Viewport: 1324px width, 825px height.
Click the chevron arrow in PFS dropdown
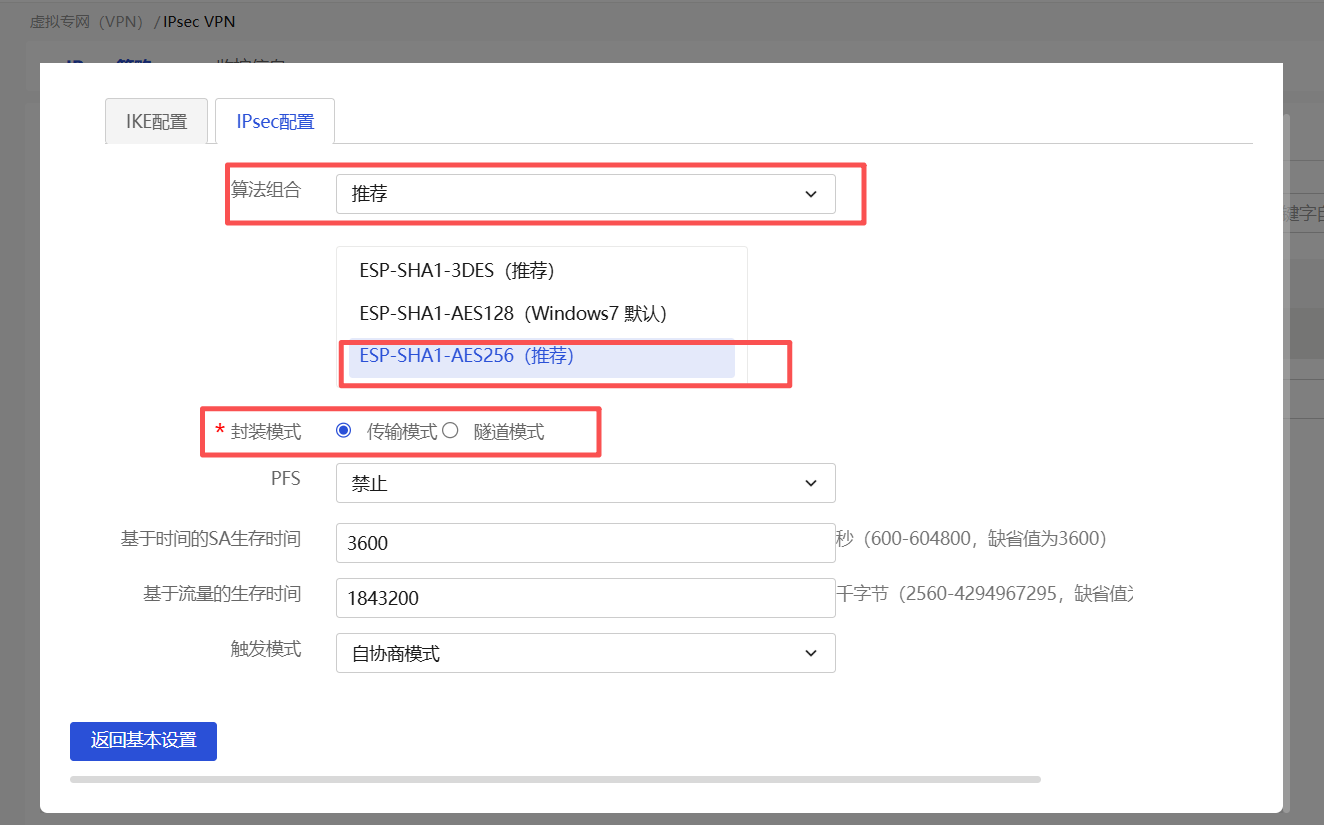810,484
